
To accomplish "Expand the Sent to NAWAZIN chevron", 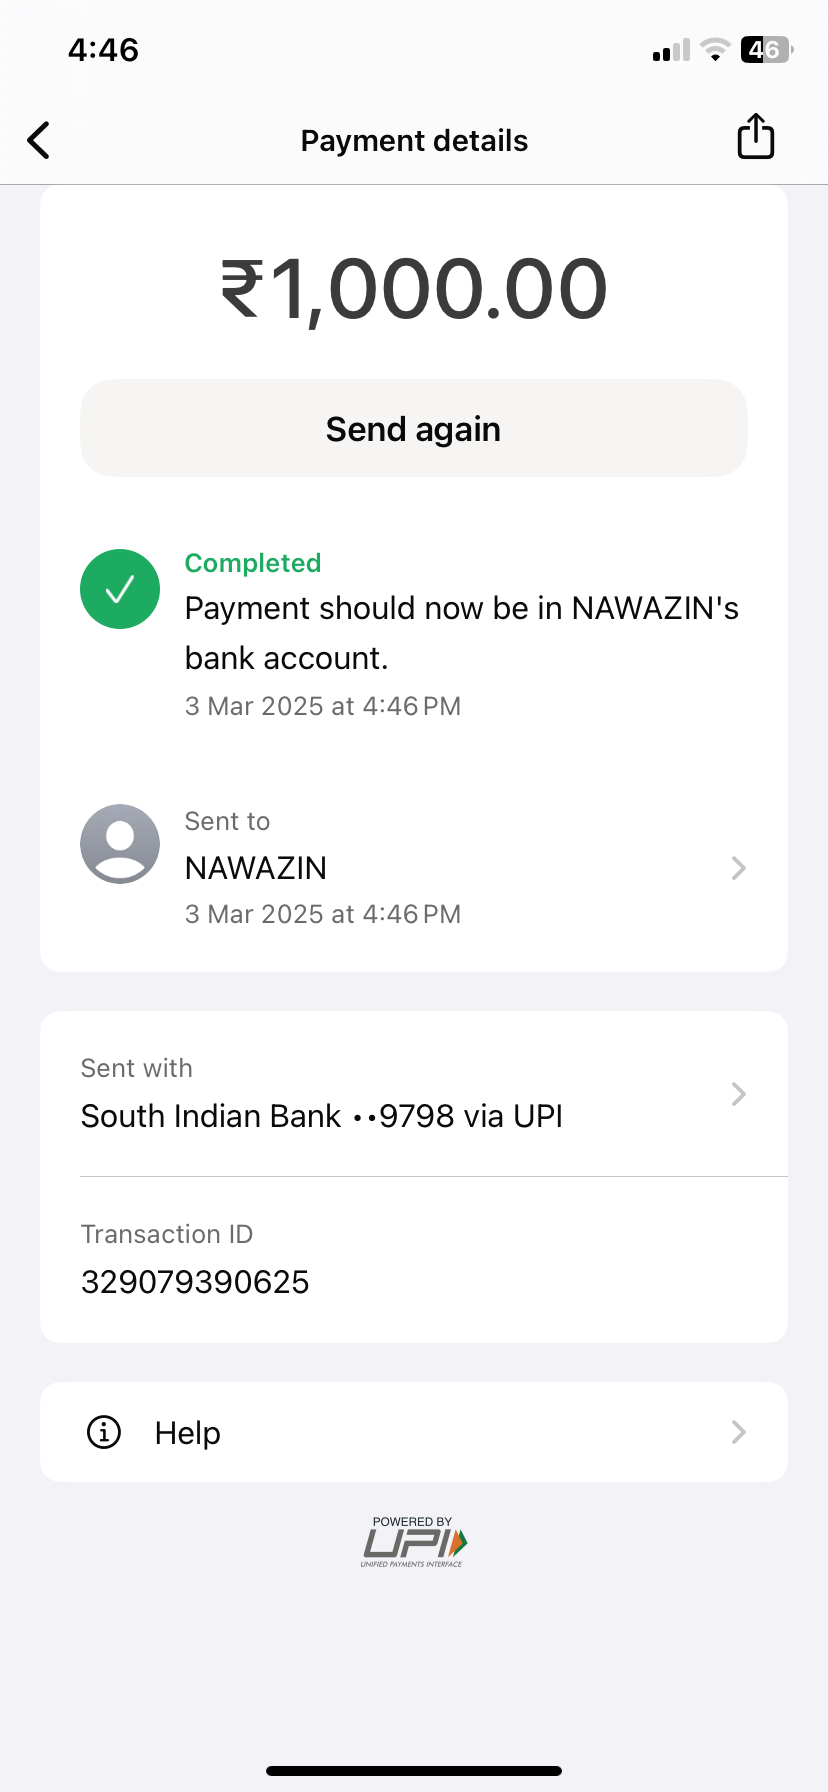I will [x=739, y=868].
